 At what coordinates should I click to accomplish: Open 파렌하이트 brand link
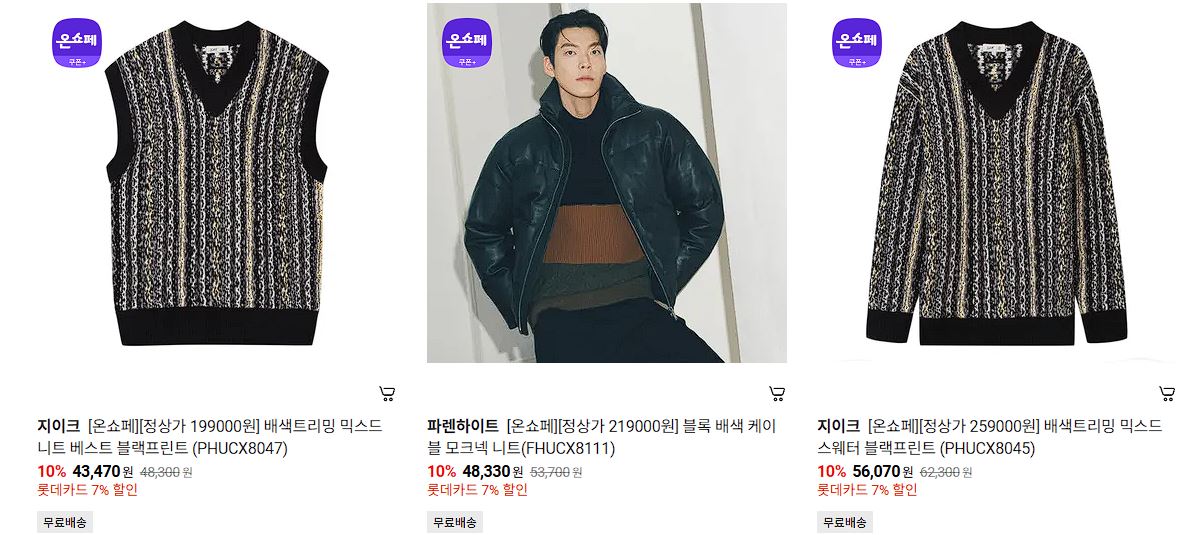[463, 425]
